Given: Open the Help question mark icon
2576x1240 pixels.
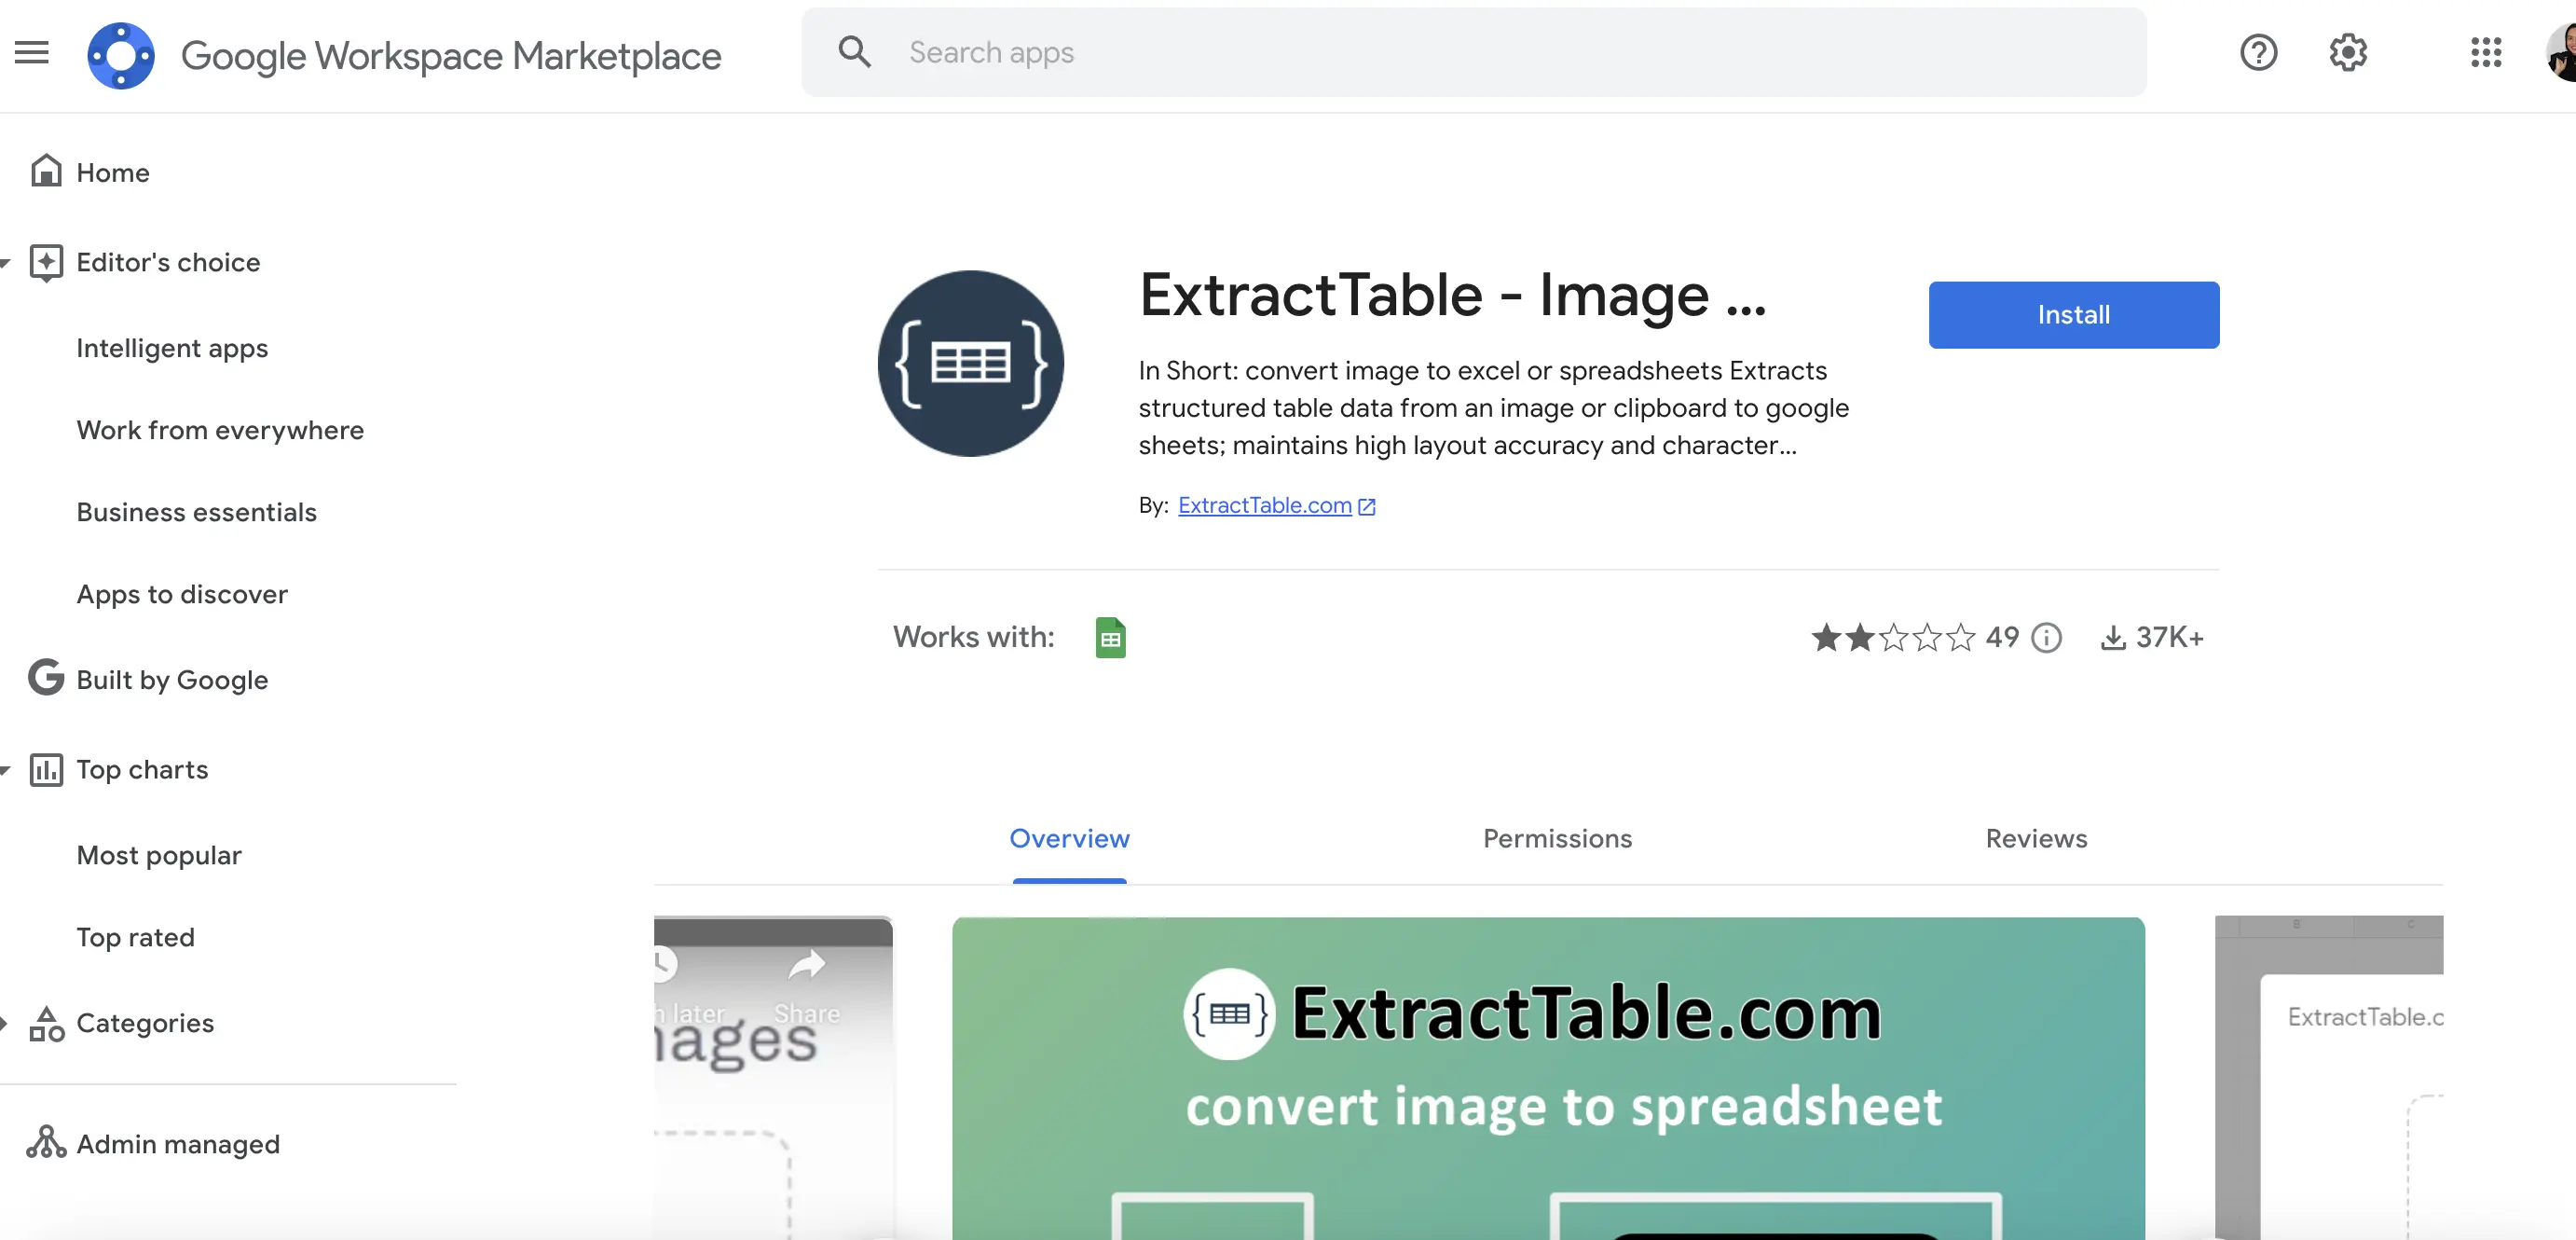Looking at the screenshot, I should click(x=2258, y=52).
